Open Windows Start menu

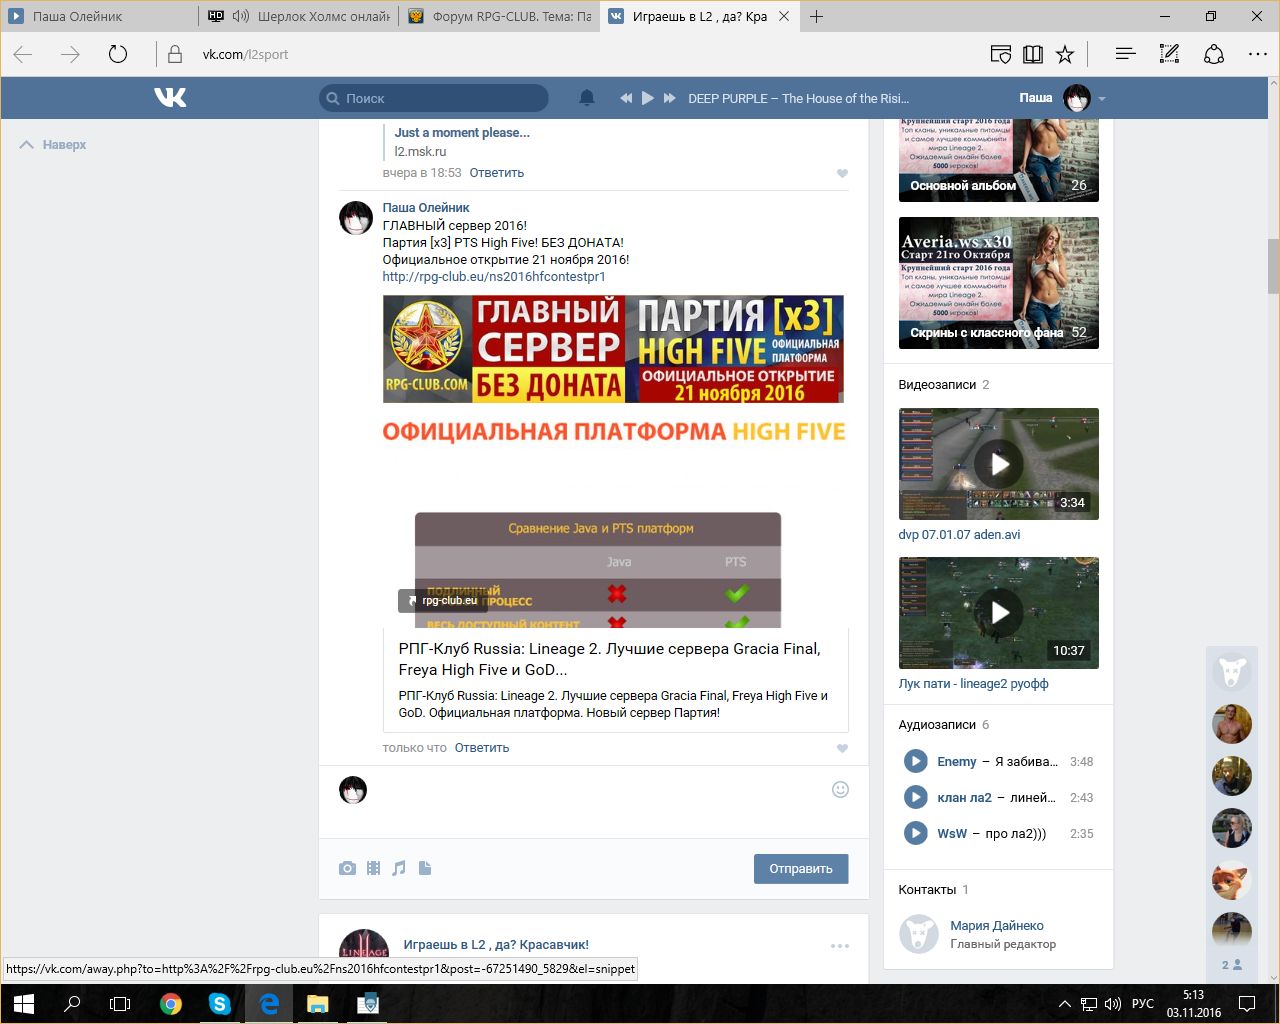[24, 1003]
